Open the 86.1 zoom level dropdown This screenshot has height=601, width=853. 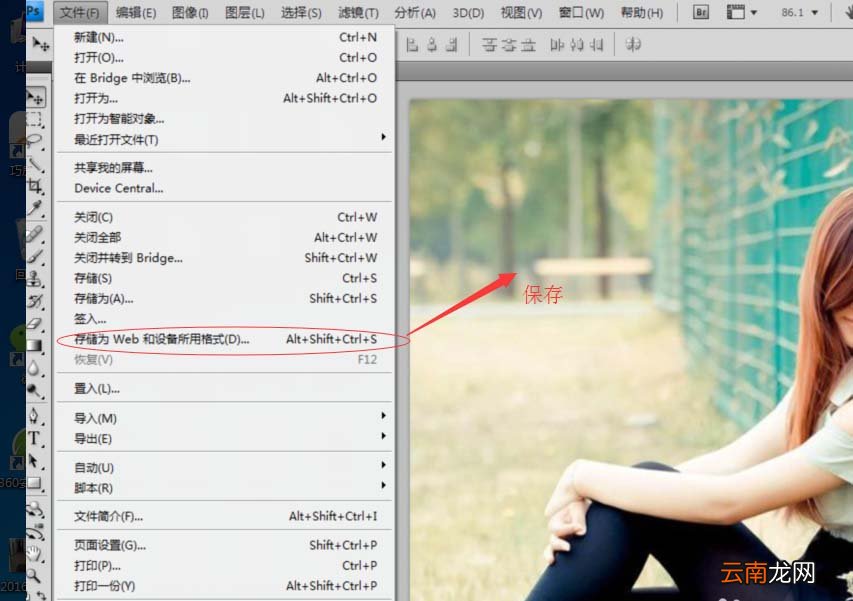814,13
